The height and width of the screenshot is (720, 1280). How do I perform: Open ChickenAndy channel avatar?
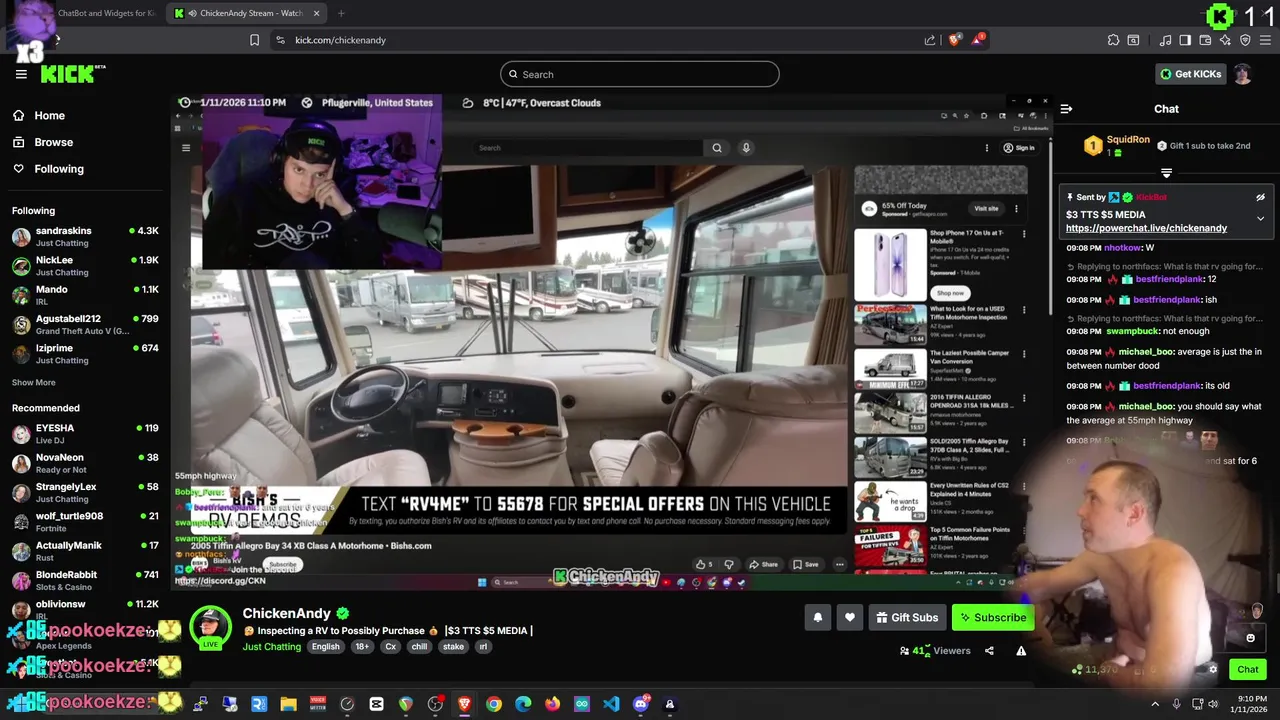click(211, 628)
